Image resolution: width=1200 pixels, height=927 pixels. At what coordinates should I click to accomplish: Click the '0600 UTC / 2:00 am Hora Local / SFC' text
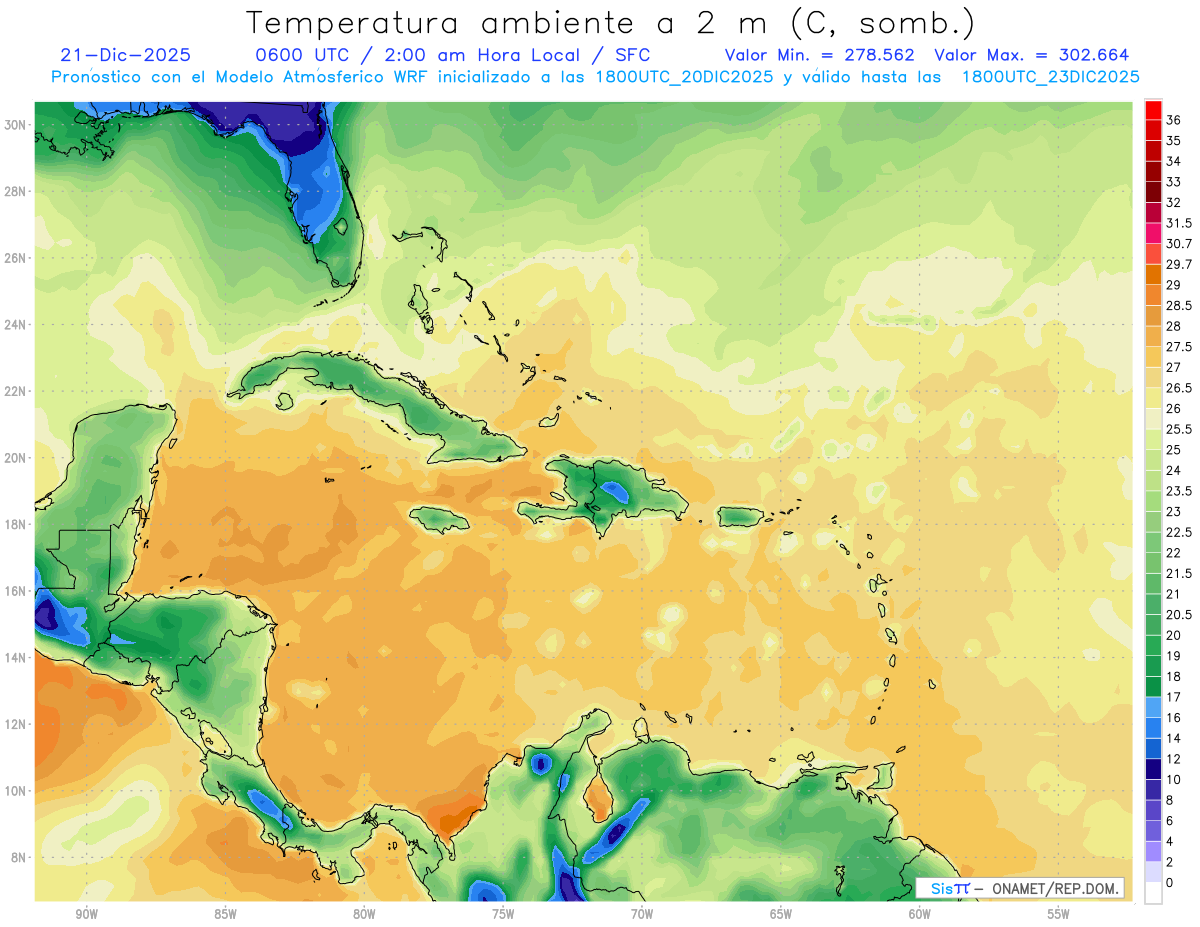pos(453,55)
